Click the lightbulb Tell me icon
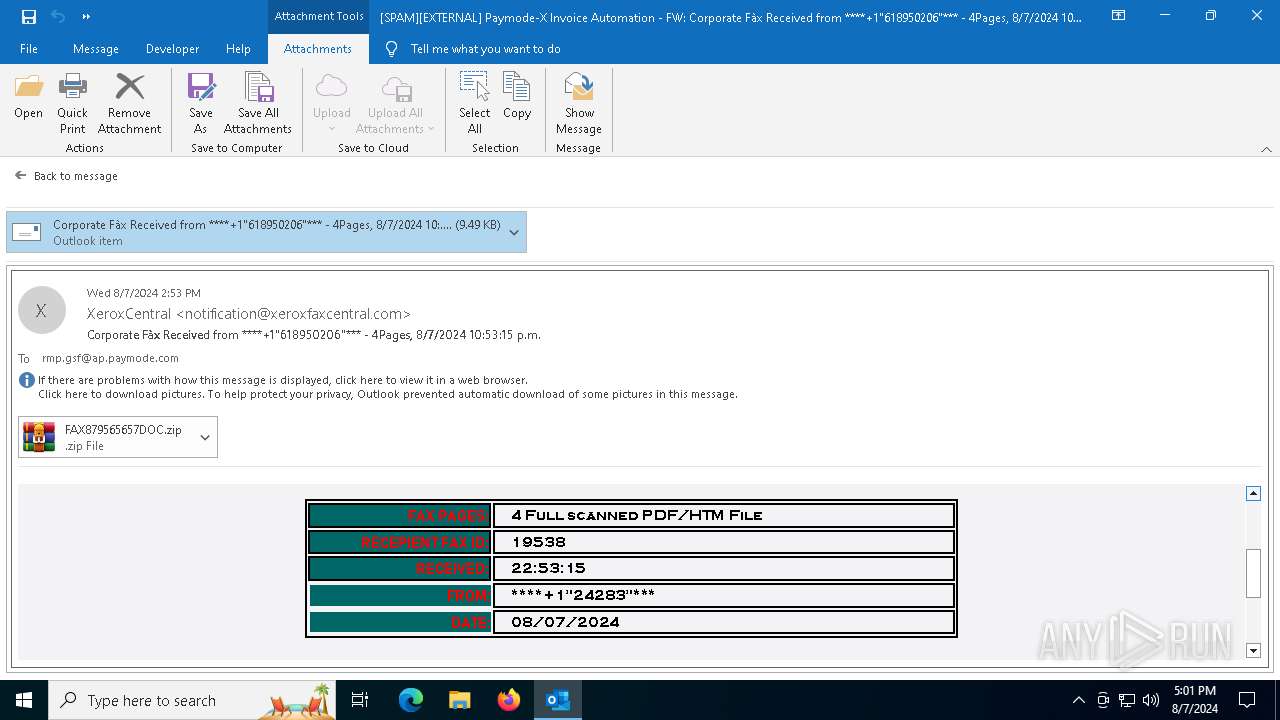Image resolution: width=1280 pixels, height=720 pixels. click(x=391, y=48)
